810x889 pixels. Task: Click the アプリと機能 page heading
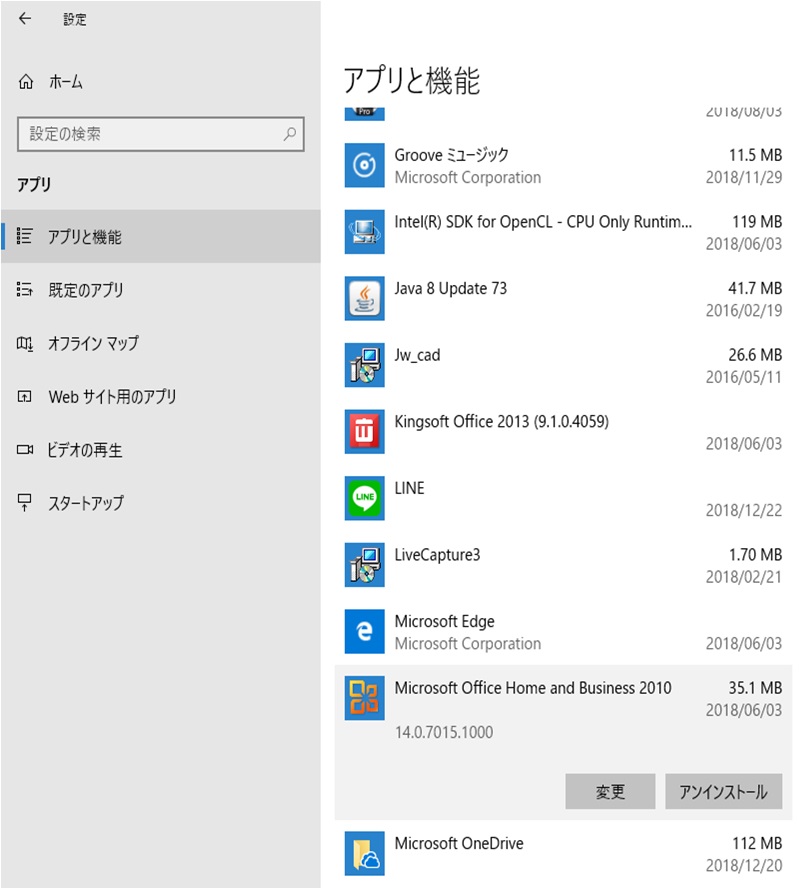(x=412, y=80)
